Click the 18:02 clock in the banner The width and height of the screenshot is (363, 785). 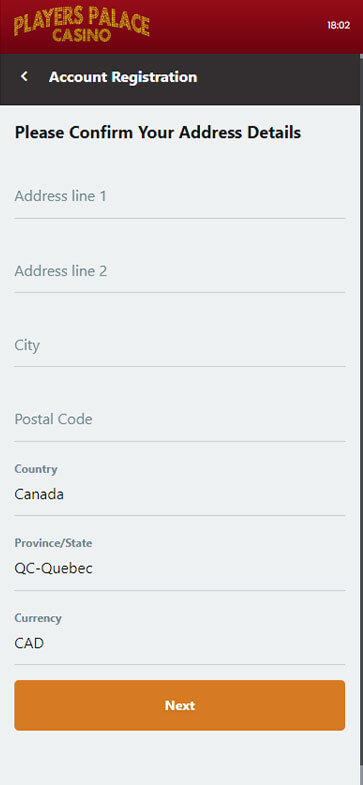[338, 25]
